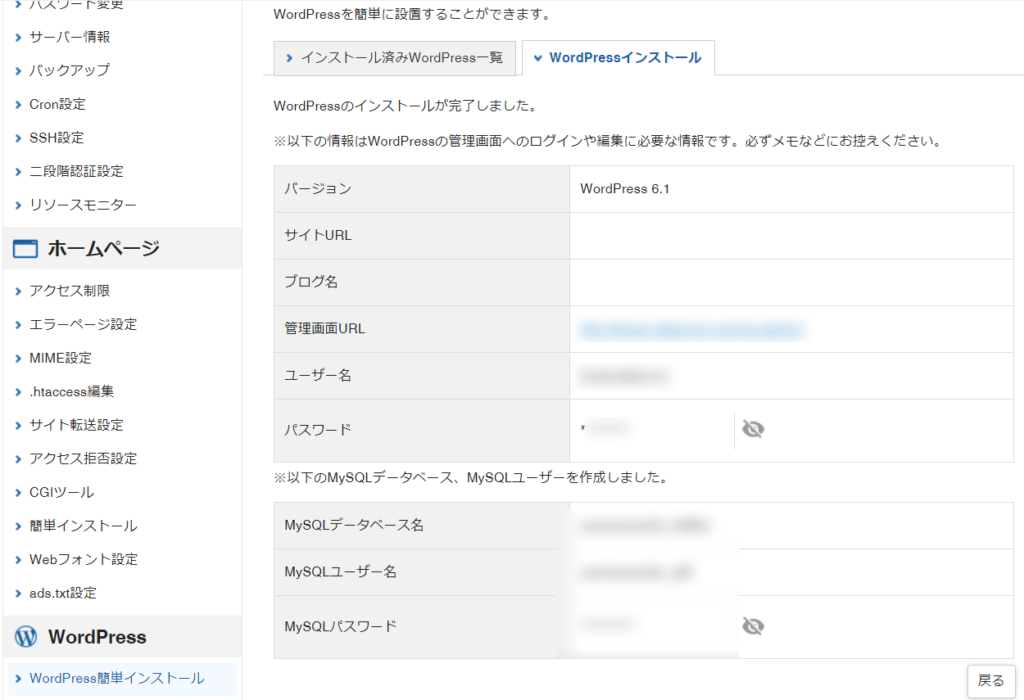Click the chevron before Cron設定
The height and width of the screenshot is (700, 1024).
coord(18,104)
